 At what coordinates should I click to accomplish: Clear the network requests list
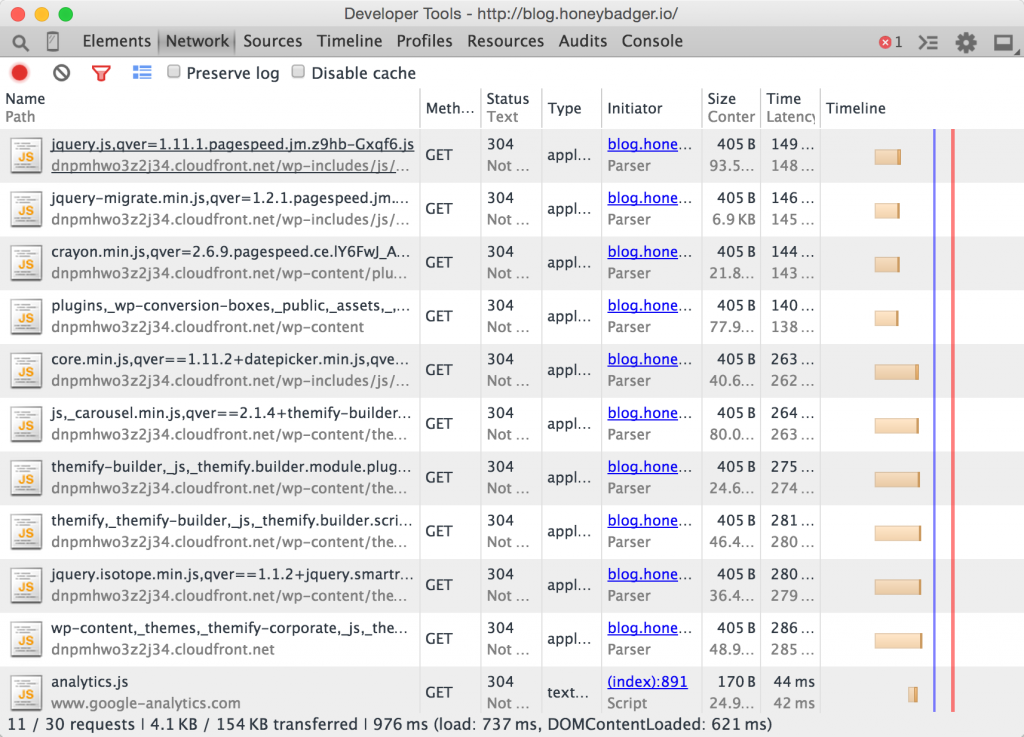pos(60,72)
